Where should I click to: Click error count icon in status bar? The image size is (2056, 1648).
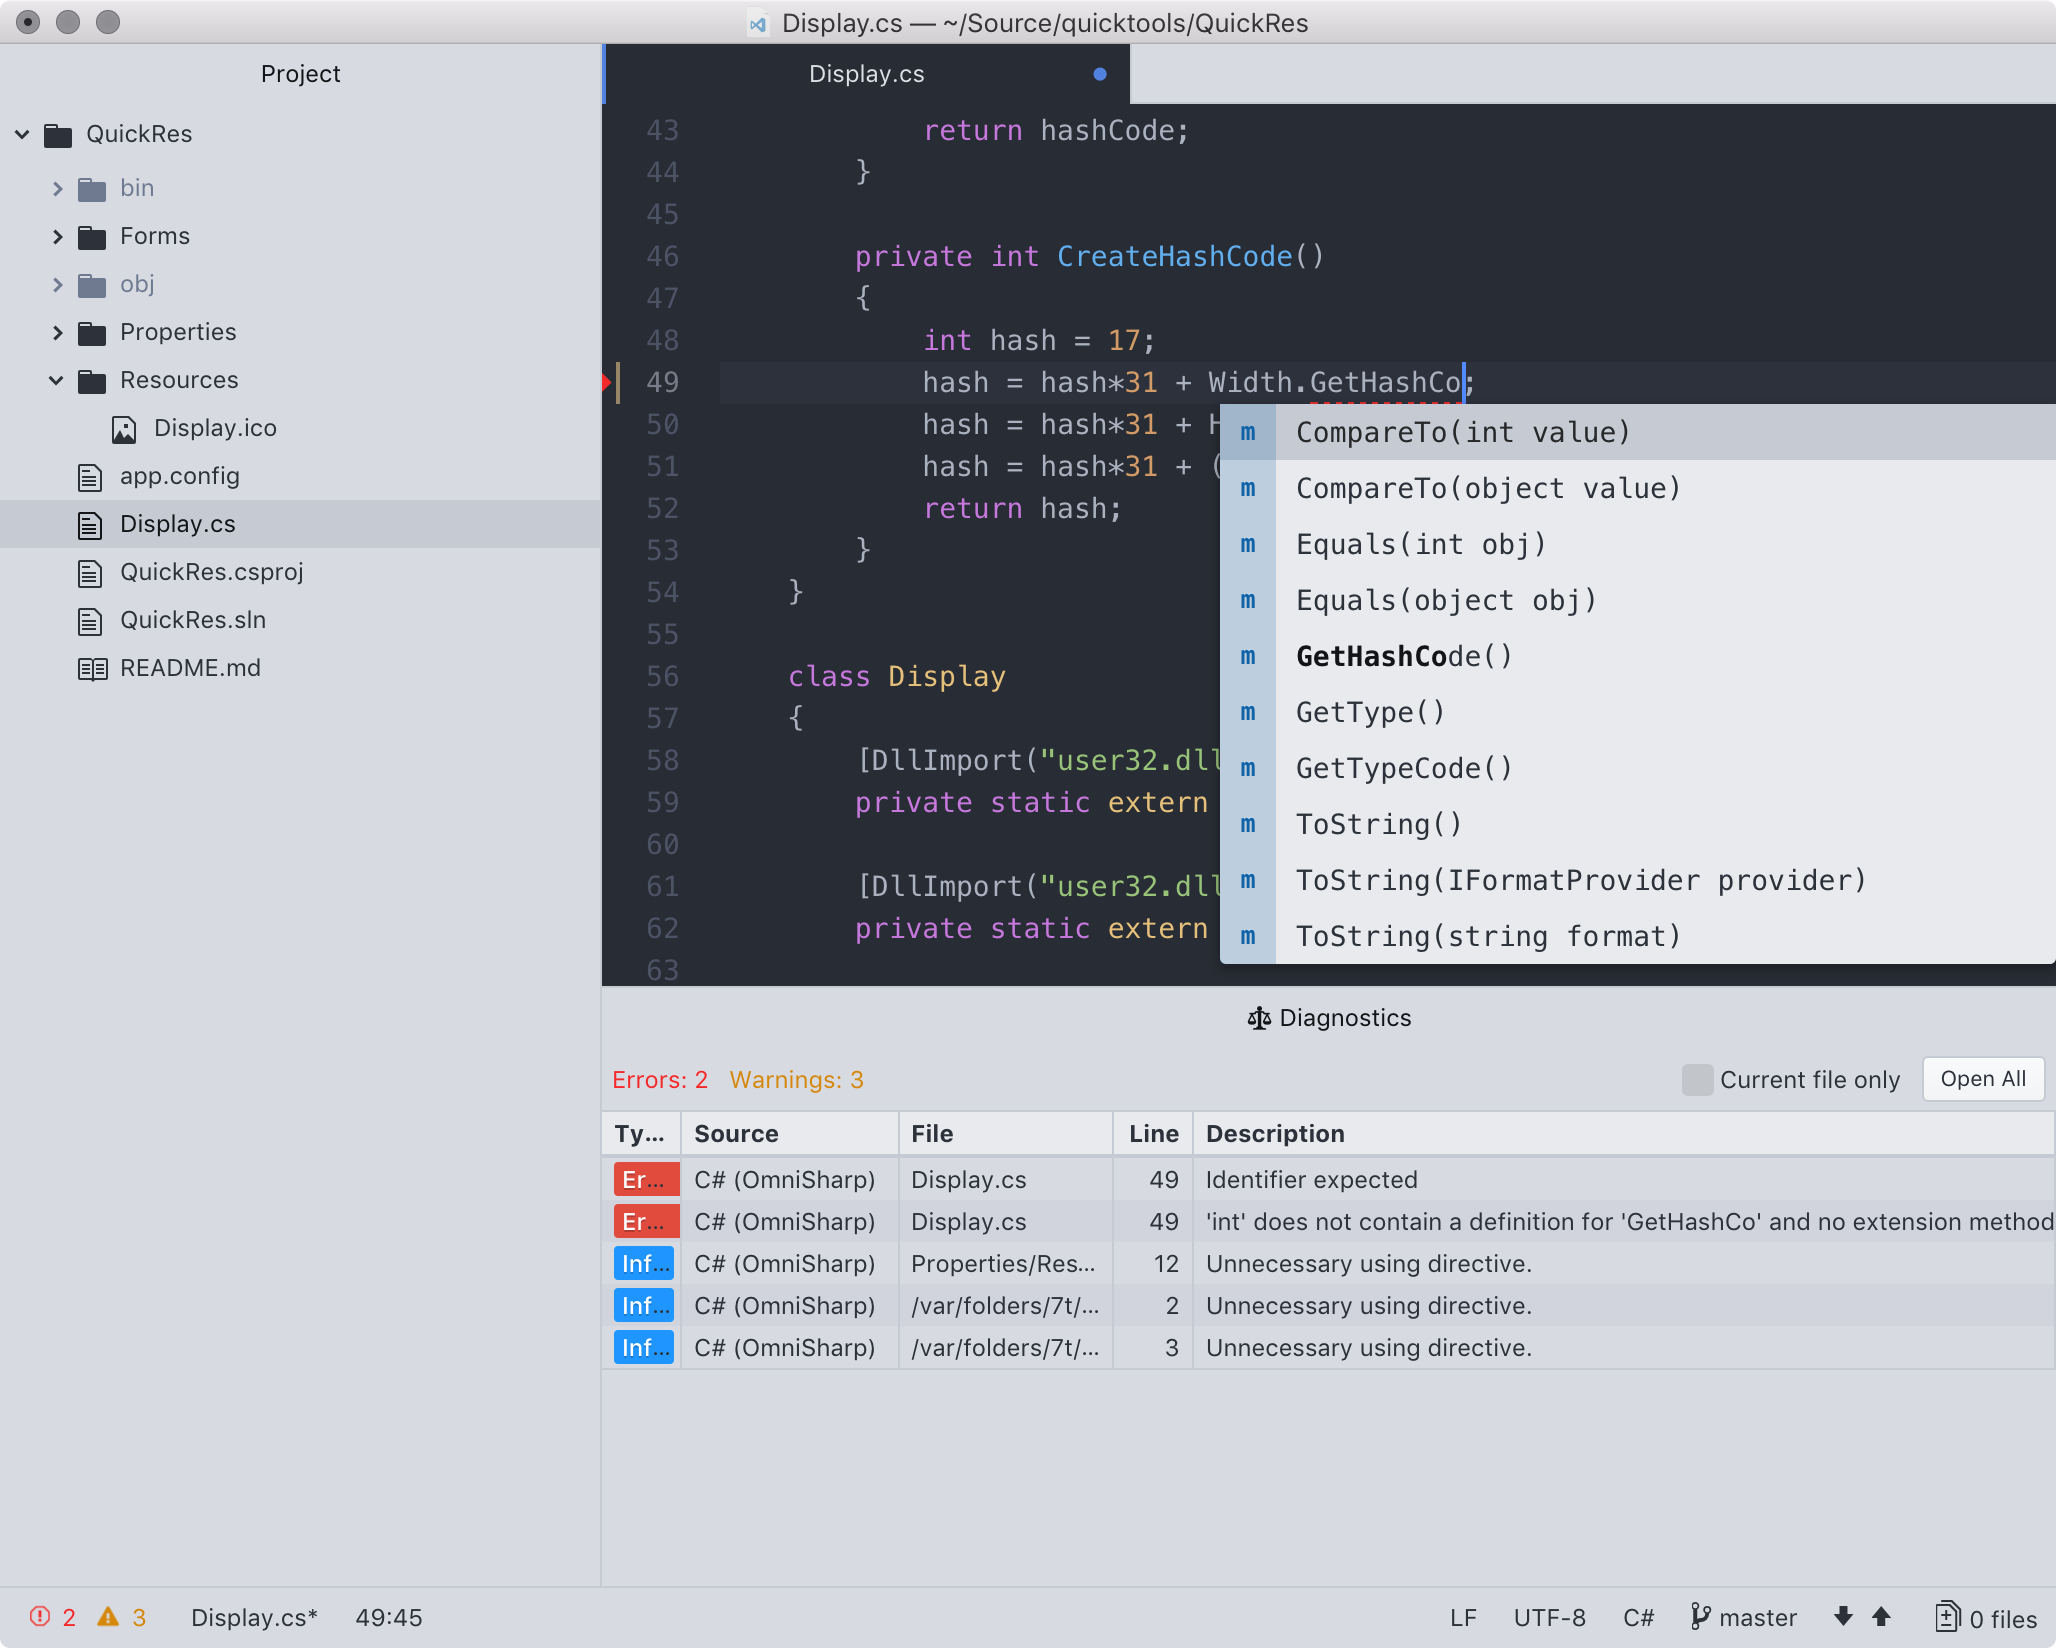coord(40,1617)
